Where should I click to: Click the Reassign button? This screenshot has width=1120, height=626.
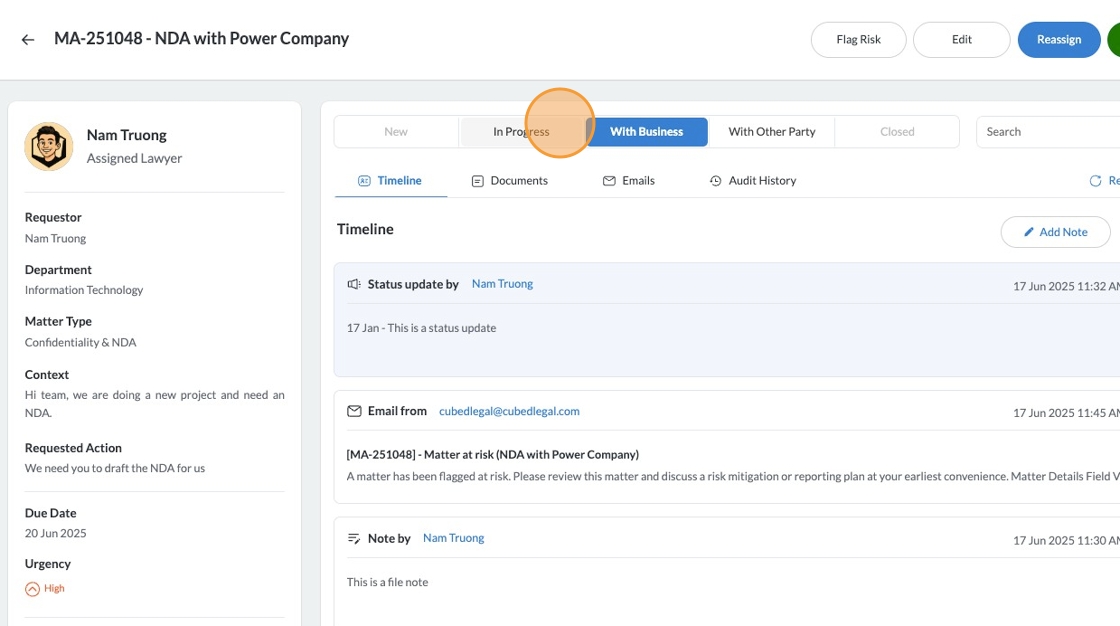pos(1059,40)
